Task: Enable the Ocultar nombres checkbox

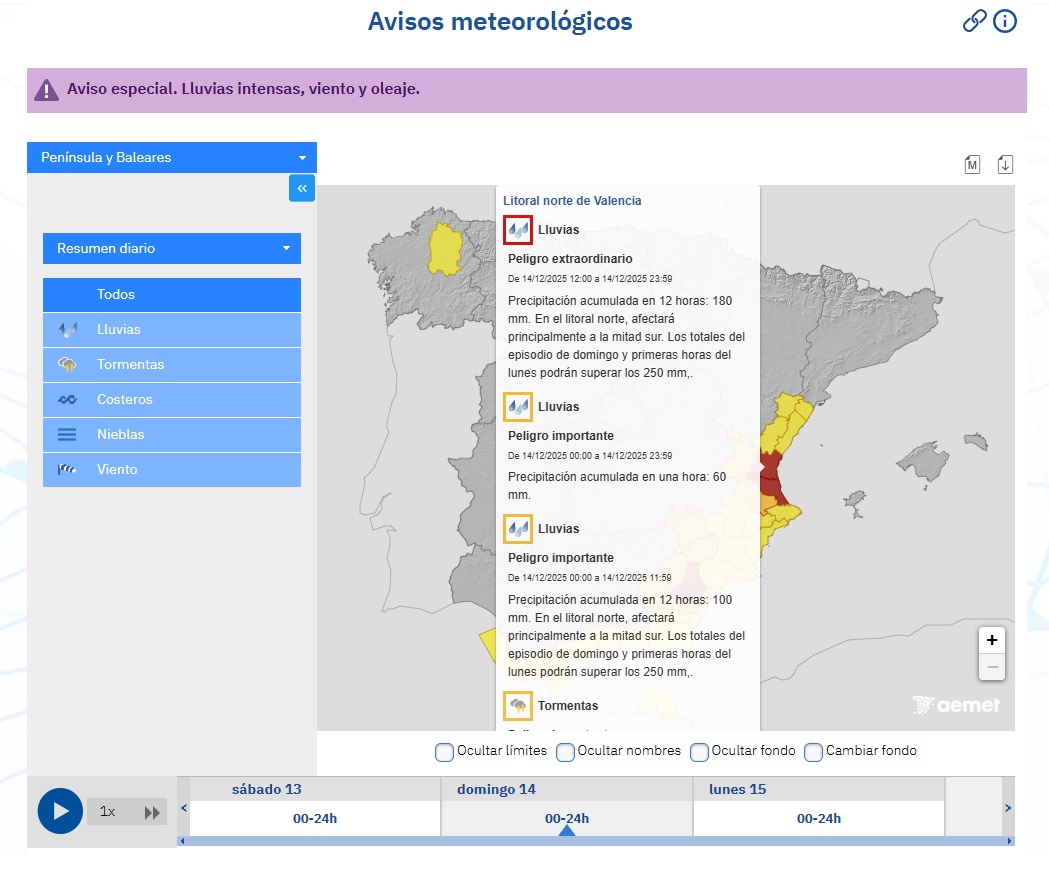Action: pos(566,751)
